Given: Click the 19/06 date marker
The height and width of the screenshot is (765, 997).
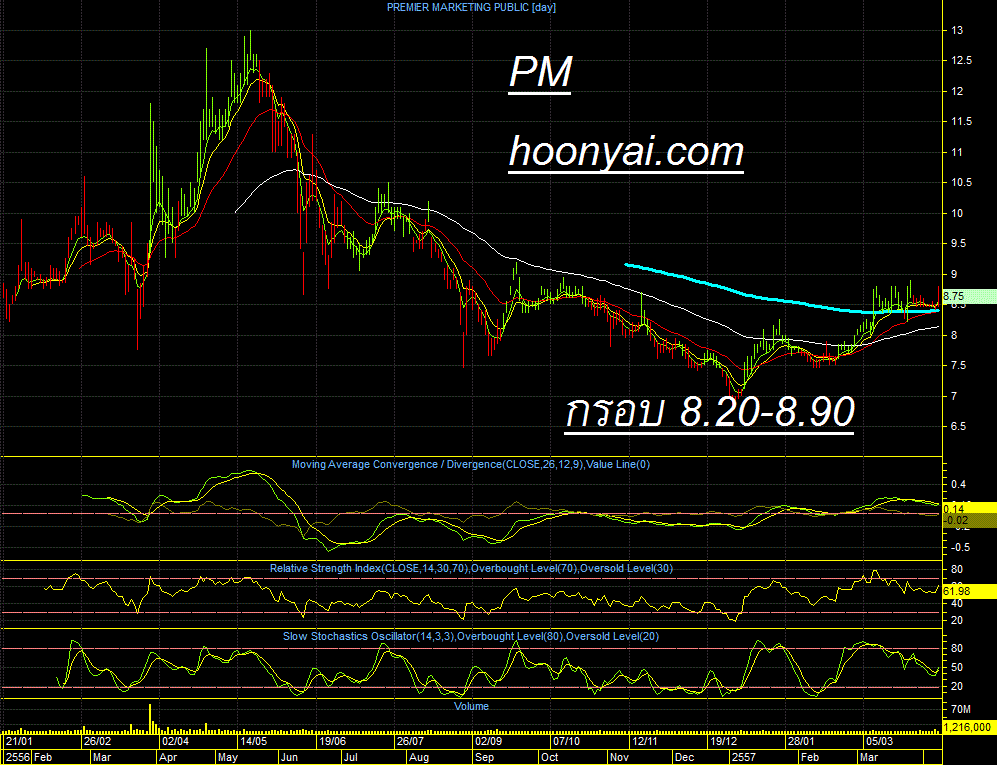Looking at the screenshot, I should click(332, 741).
